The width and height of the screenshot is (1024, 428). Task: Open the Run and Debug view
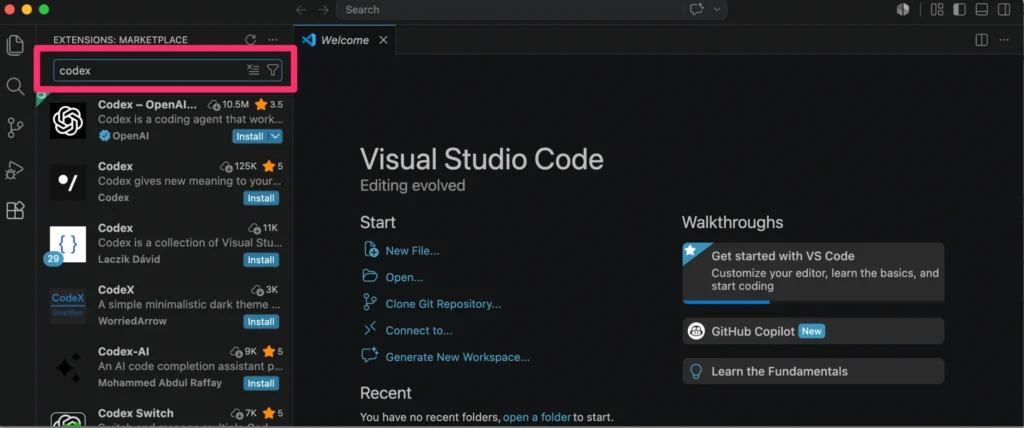[15, 170]
